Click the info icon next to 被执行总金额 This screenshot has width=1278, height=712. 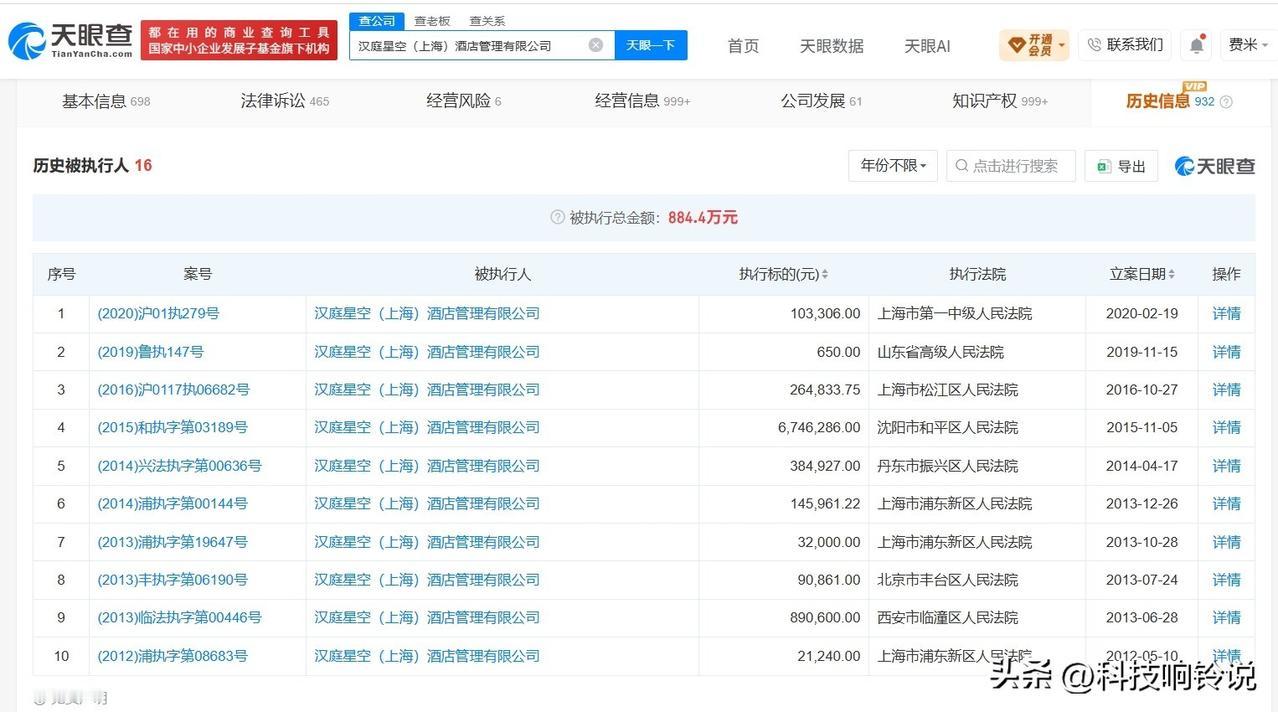click(557, 217)
